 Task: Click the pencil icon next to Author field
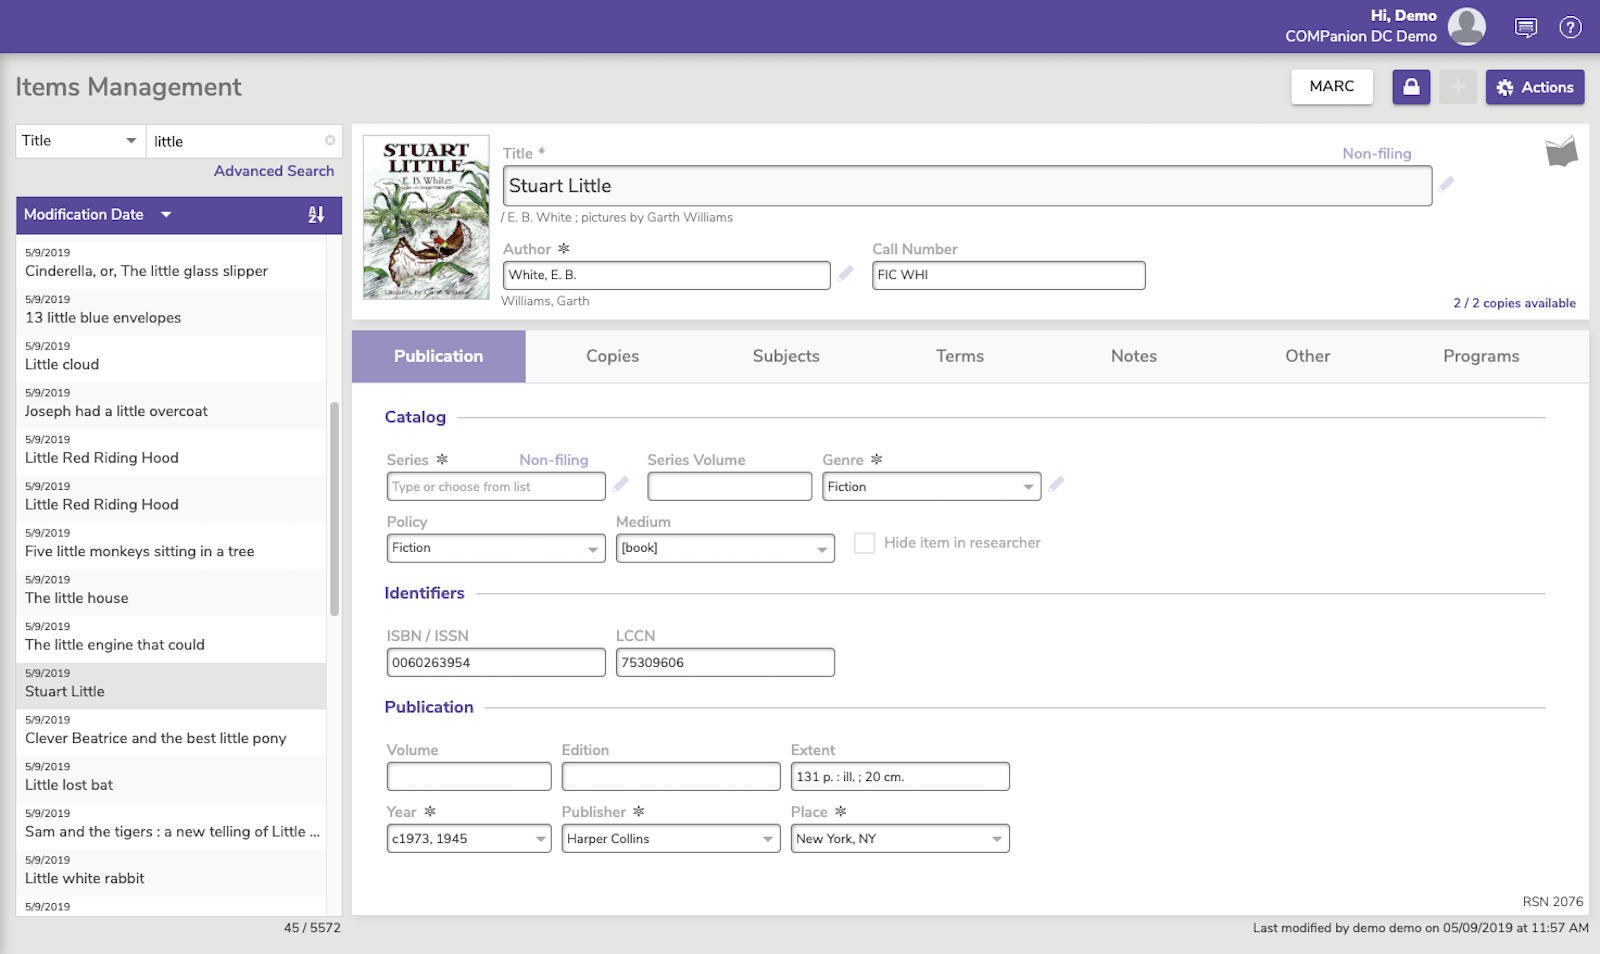[x=846, y=273]
